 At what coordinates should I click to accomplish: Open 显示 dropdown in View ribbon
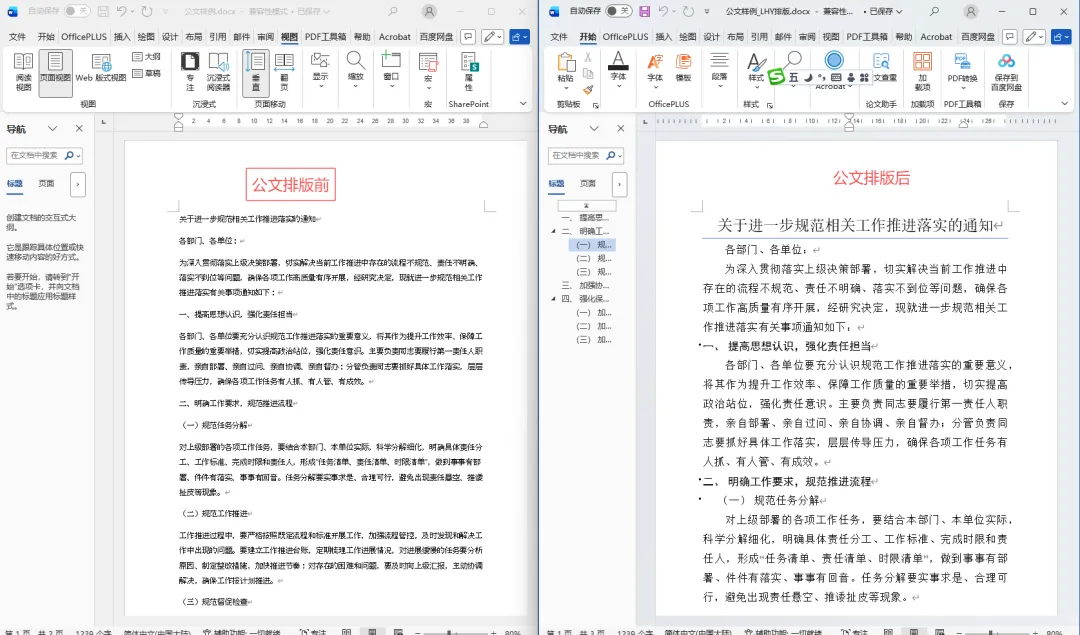pyautogui.click(x=320, y=70)
